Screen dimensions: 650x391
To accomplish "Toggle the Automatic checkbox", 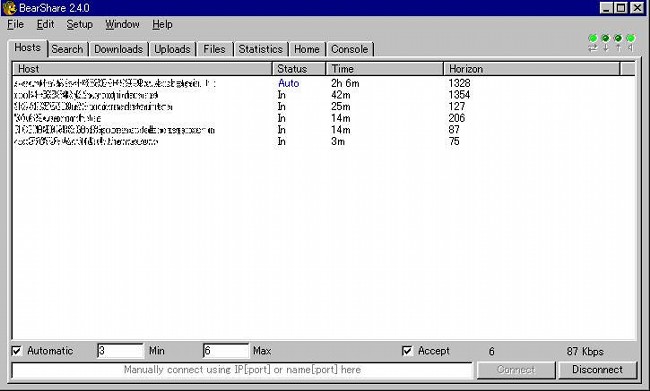I will (17, 351).
